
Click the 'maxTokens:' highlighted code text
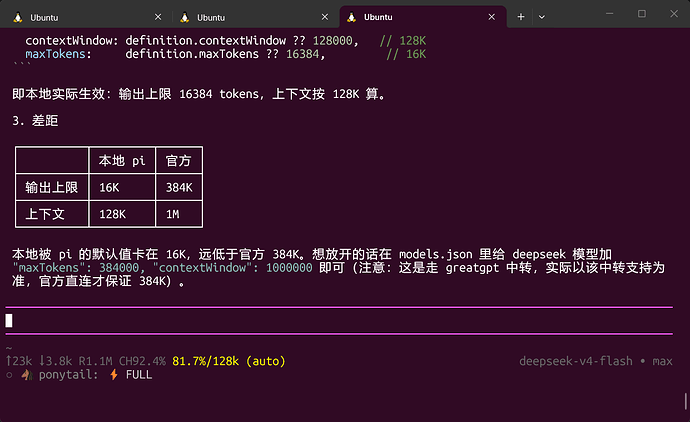click(x=58, y=54)
